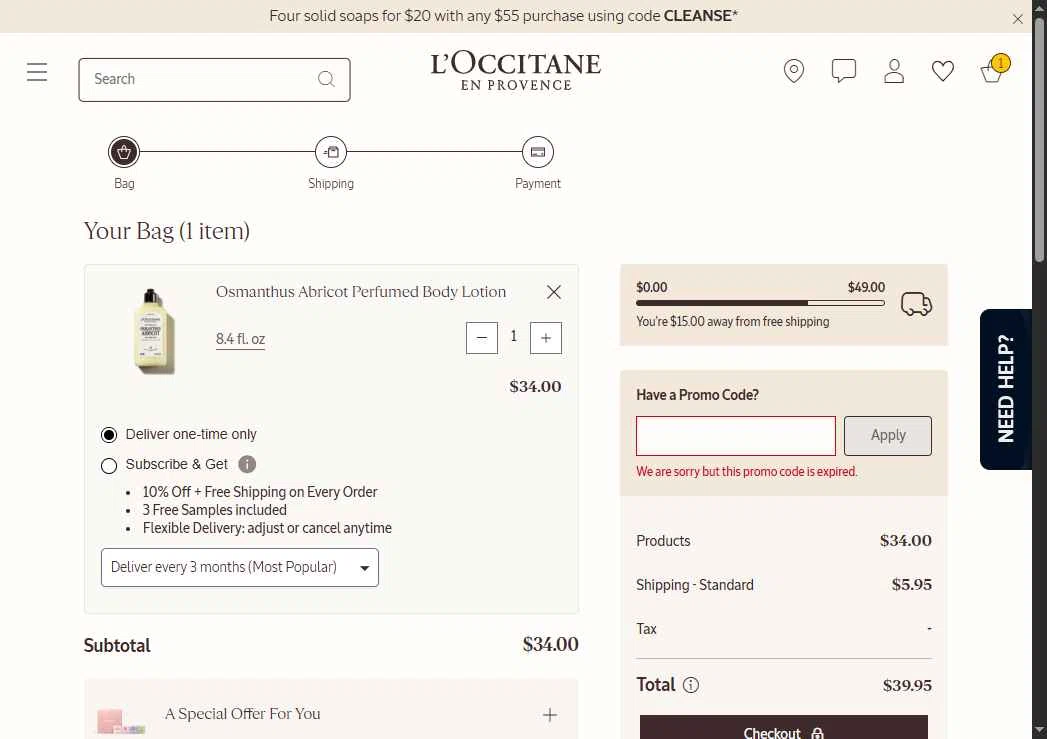Open the store locator pin icon

click(x=793, y=71)
